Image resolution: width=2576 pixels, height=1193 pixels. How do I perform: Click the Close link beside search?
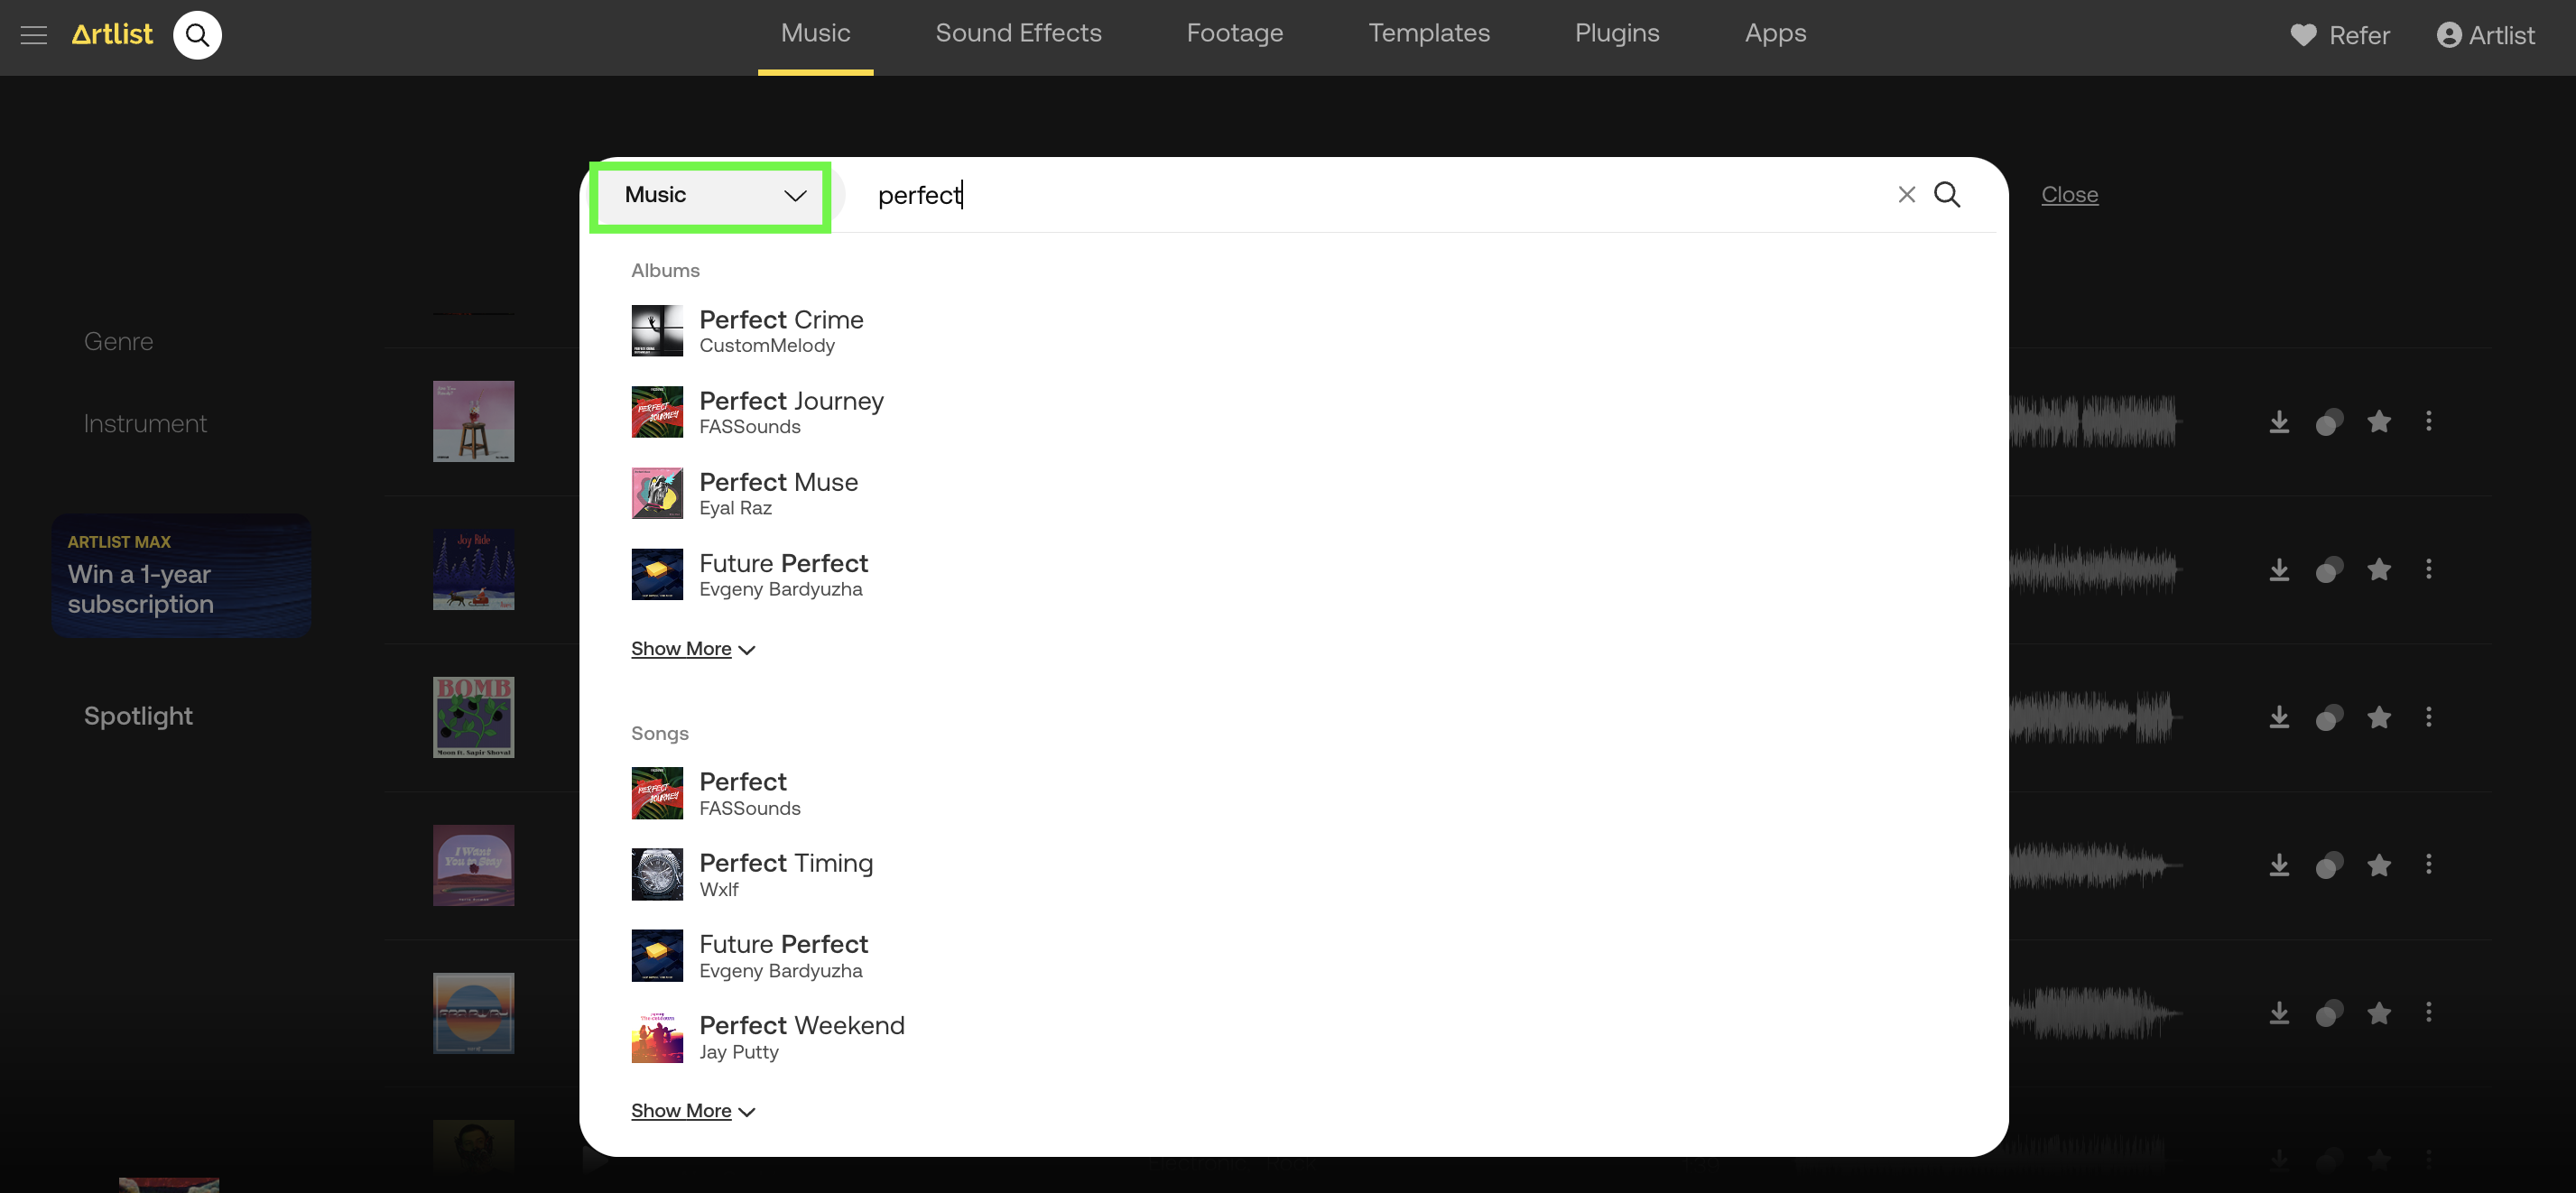pos(2069,195)
